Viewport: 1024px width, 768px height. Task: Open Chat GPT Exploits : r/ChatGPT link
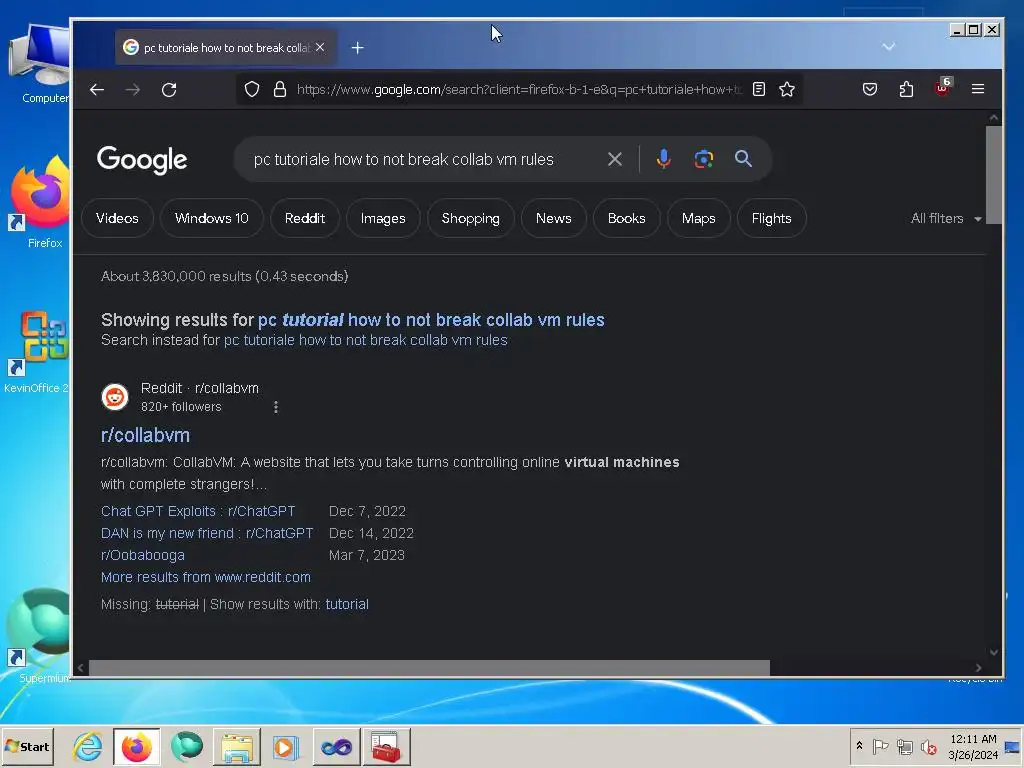(x=198, y=511)
